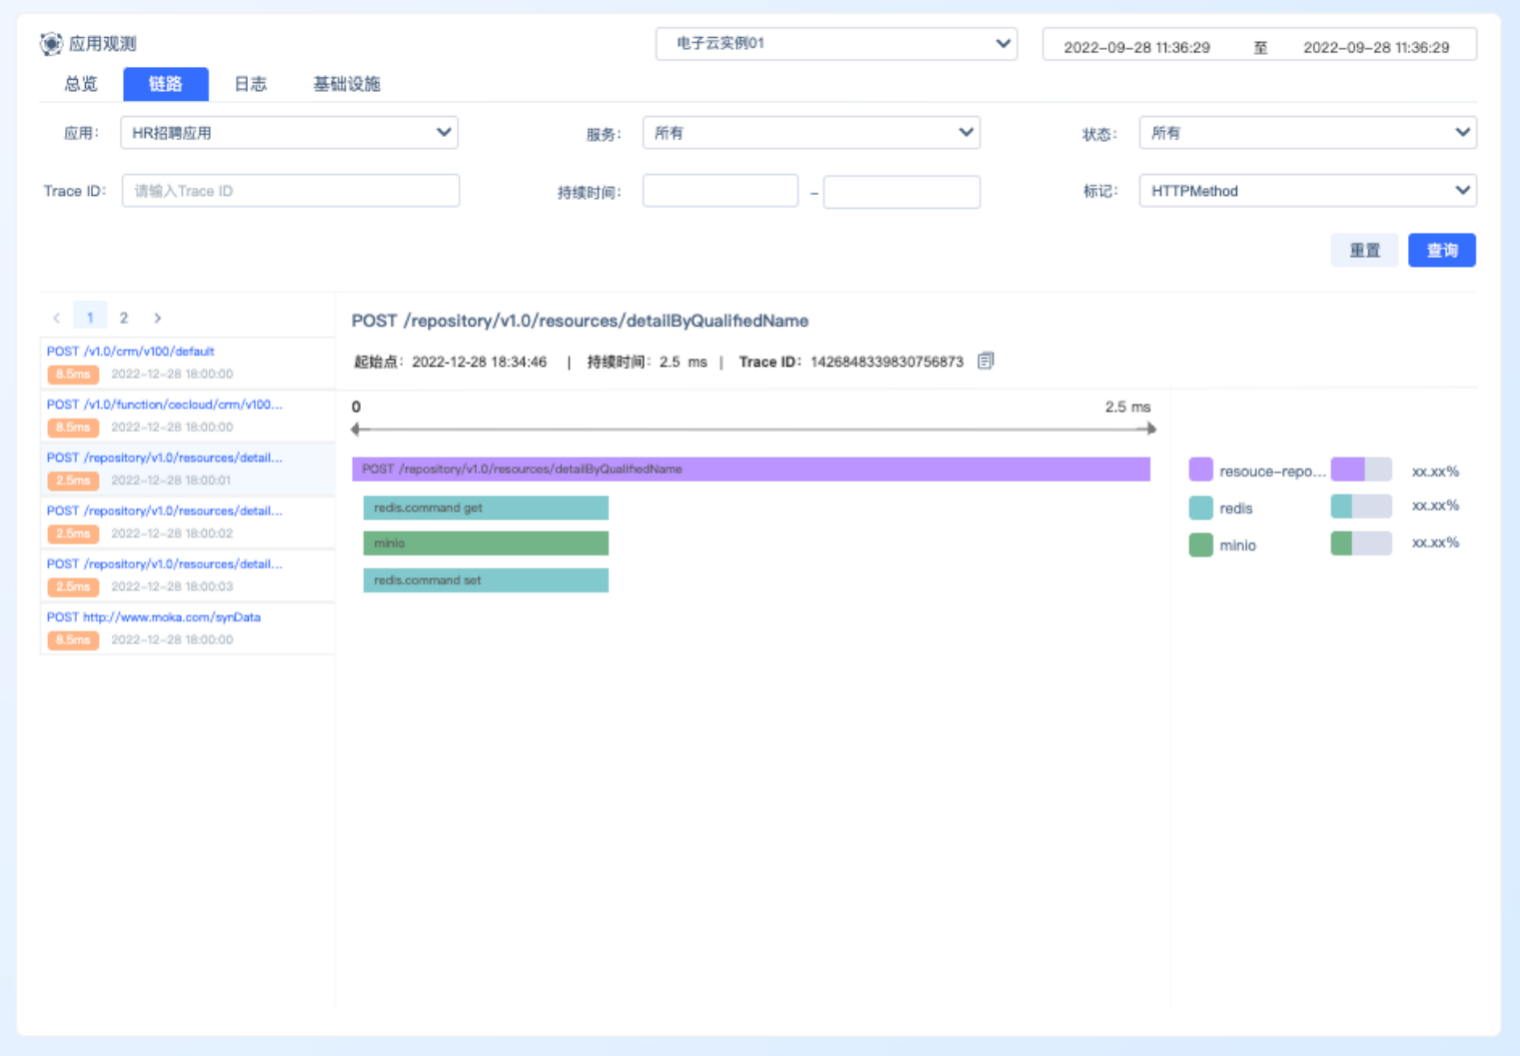Image resolution: width=1520 pixels, height=1056 pixels.
Task: Select the redis.command get span bar
Action: click(x=486, y=508)
